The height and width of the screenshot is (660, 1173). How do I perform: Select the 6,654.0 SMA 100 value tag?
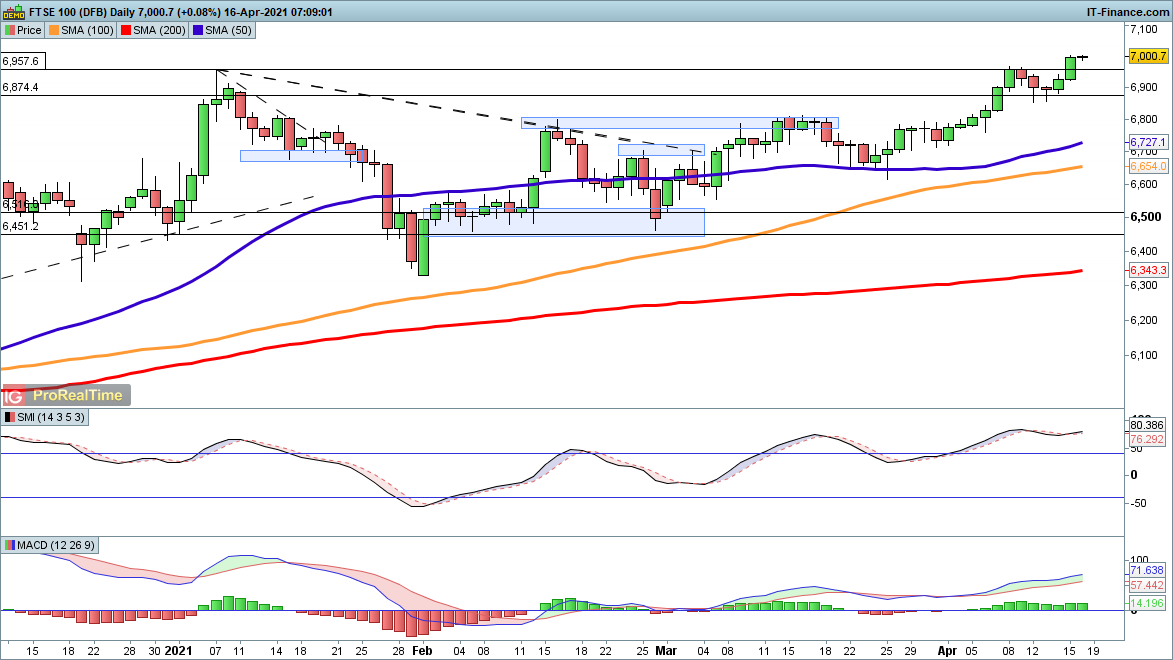pos(1148,166)
